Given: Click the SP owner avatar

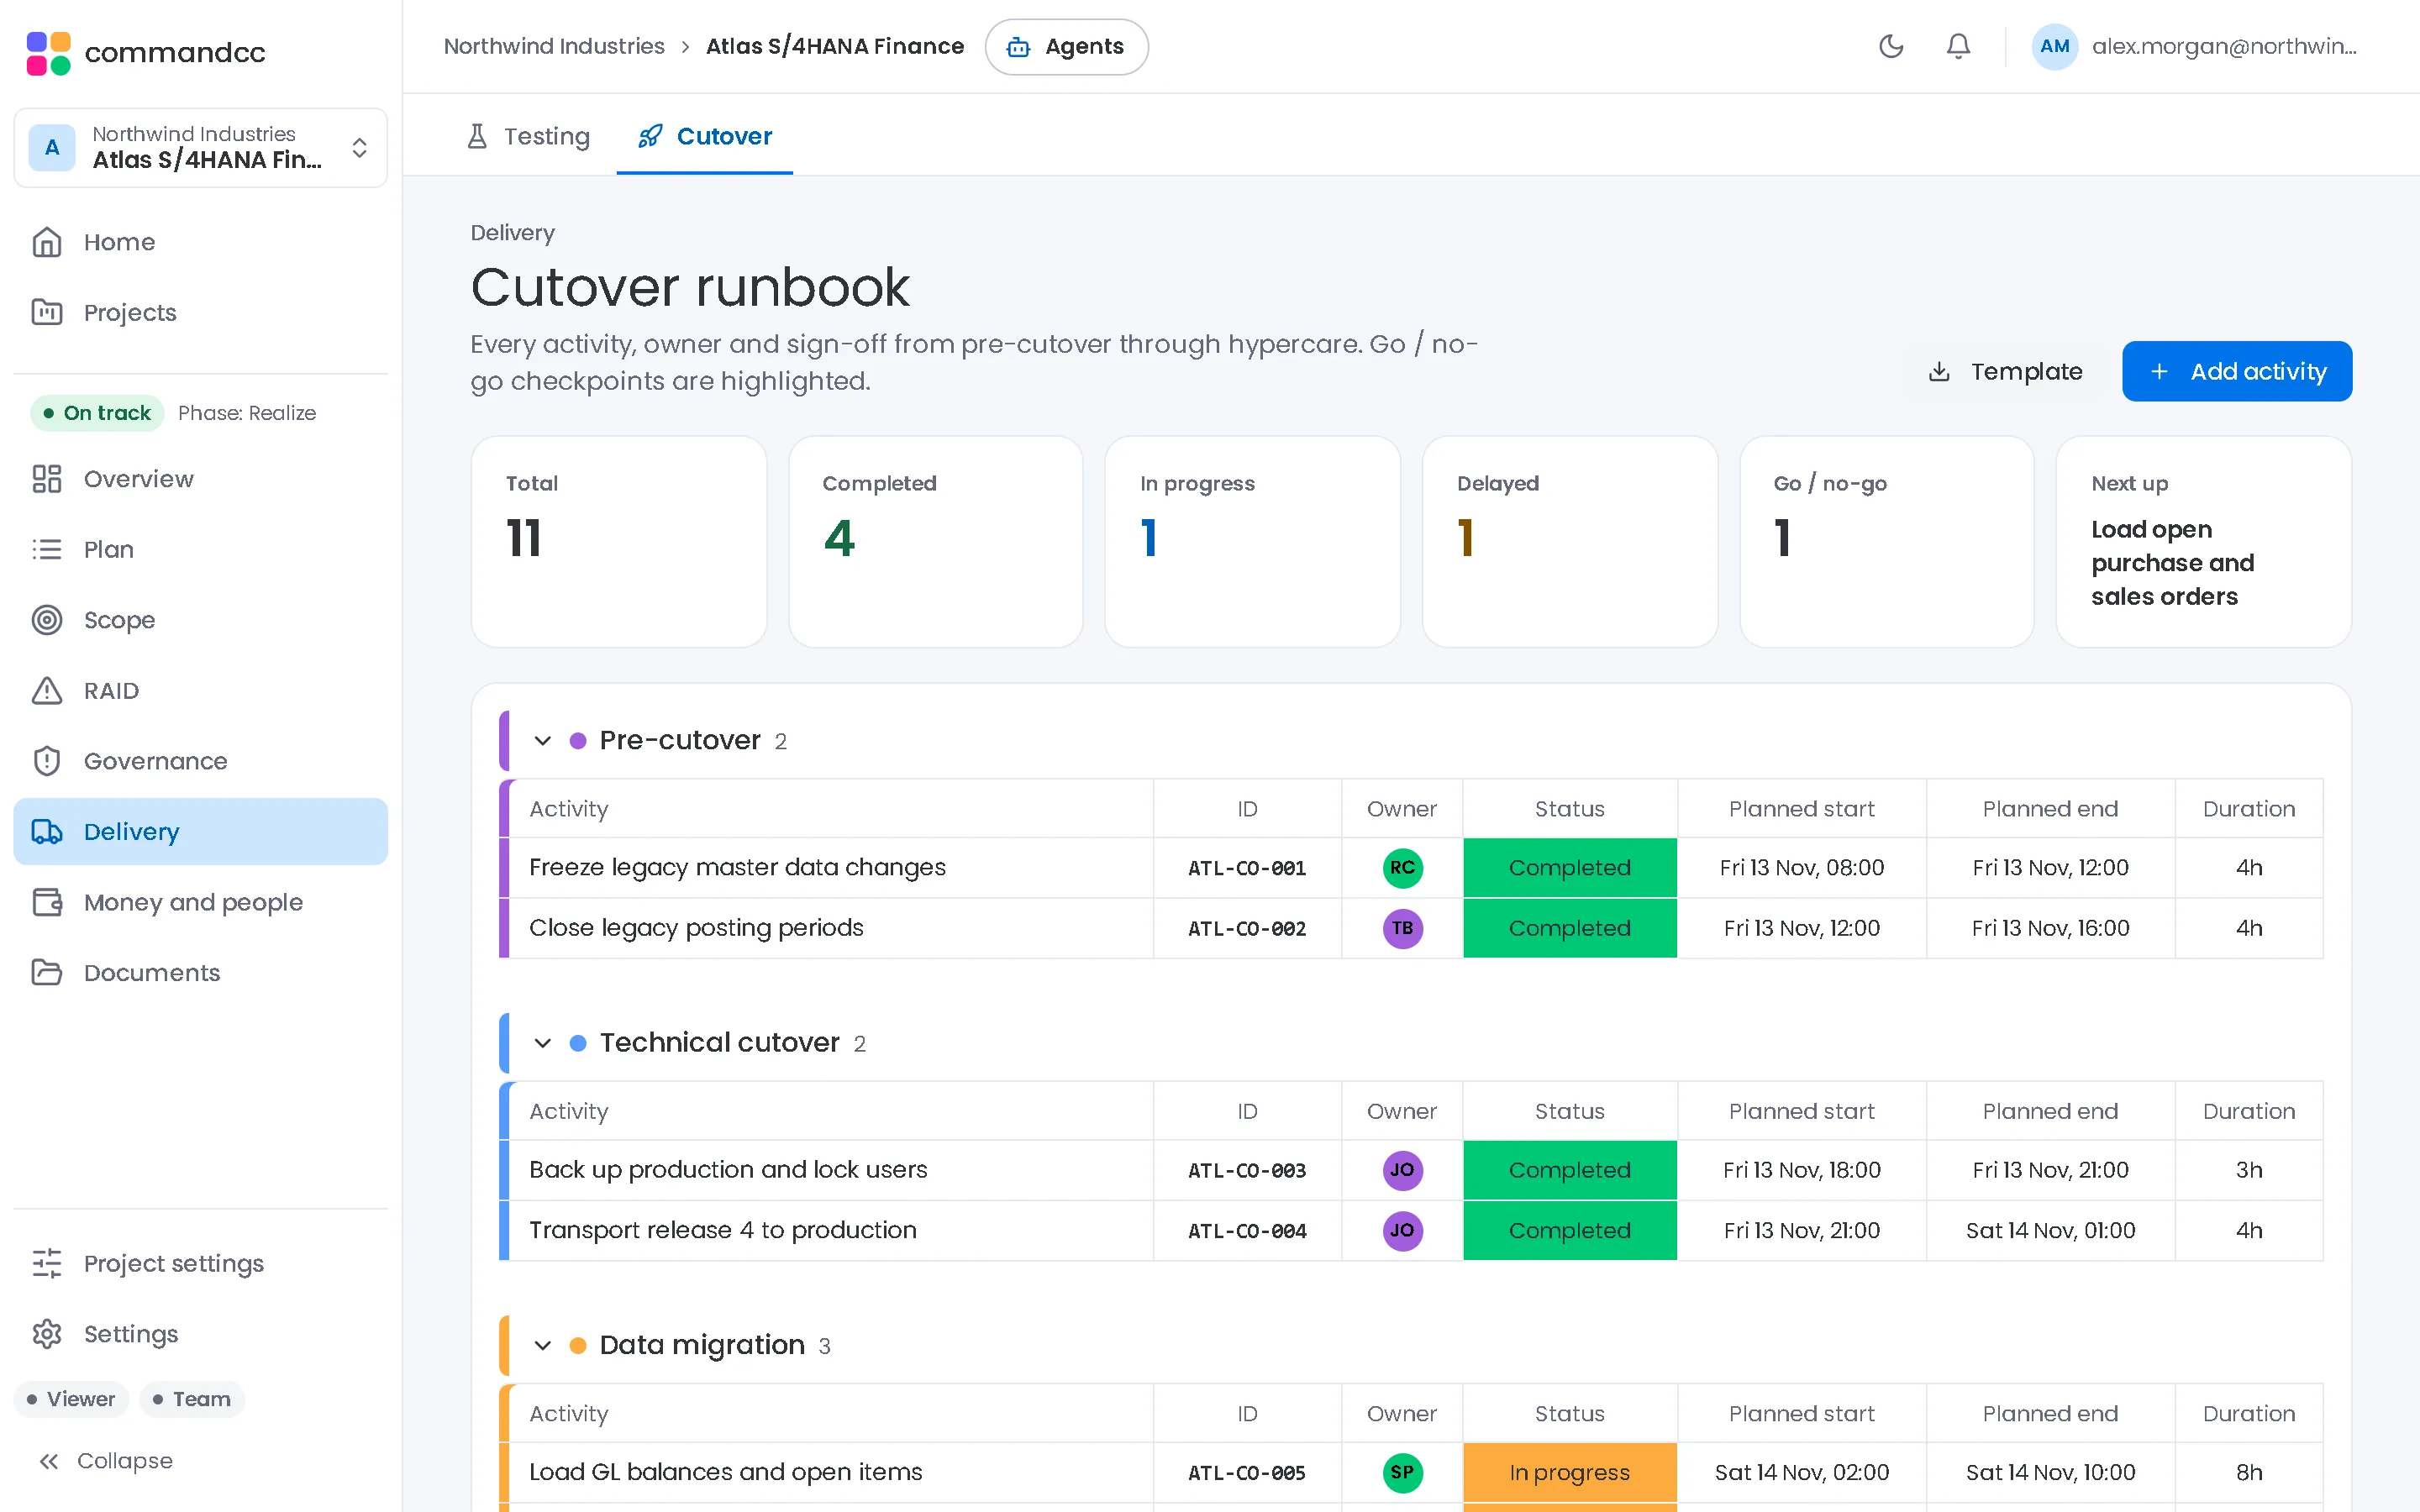Looking at the screenshot, I should (x=1402, y=1472).
